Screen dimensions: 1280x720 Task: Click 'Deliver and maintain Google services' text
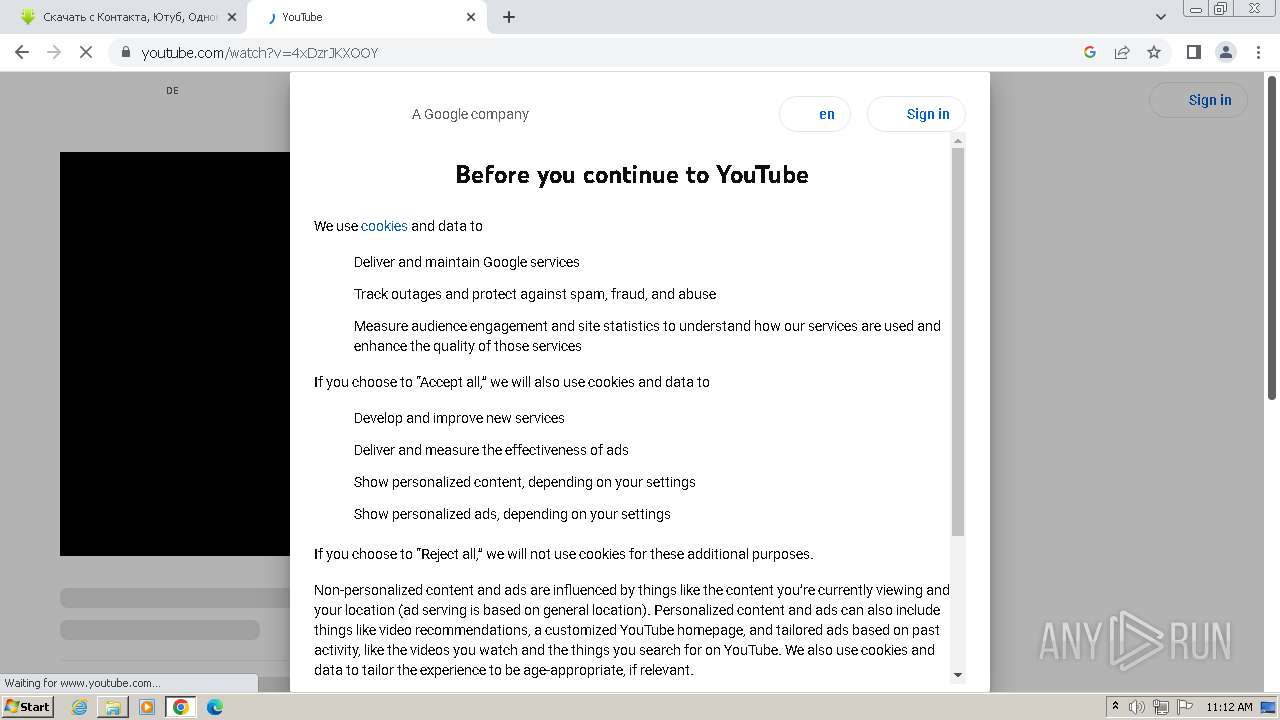467,262
